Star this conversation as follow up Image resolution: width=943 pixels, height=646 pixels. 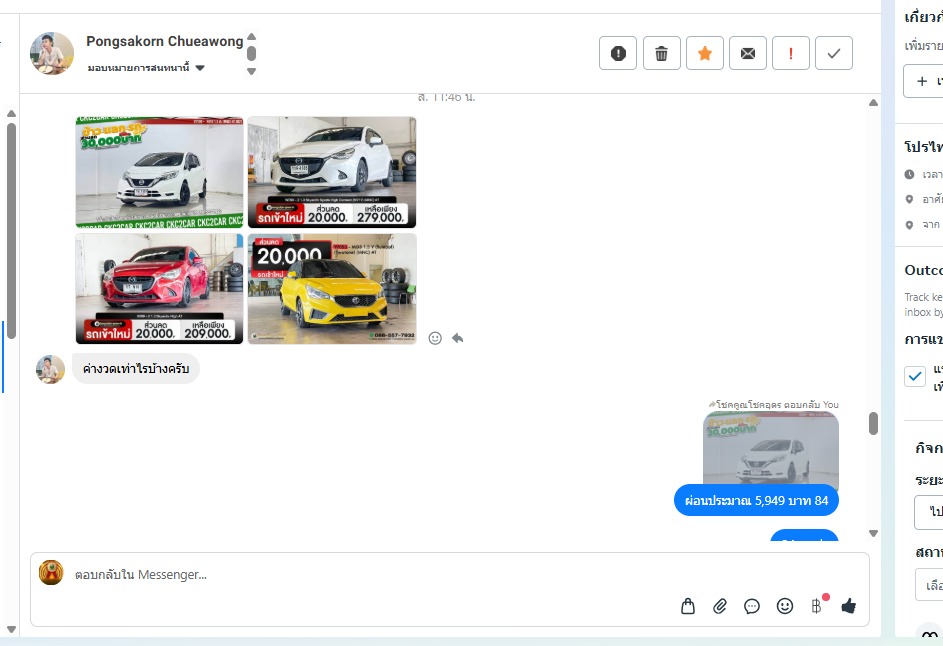[x=705, y=54]
